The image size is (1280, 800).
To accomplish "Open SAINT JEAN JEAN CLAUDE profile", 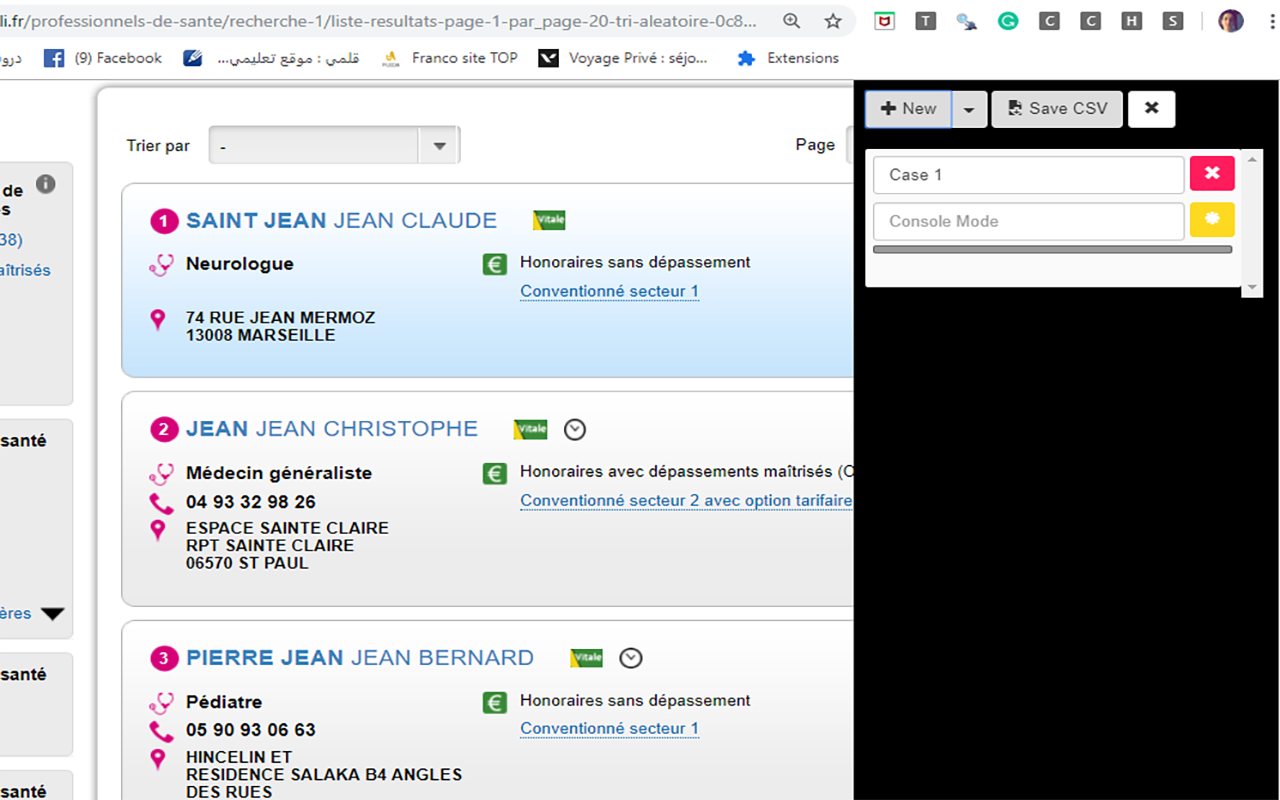I will (341, 221).
